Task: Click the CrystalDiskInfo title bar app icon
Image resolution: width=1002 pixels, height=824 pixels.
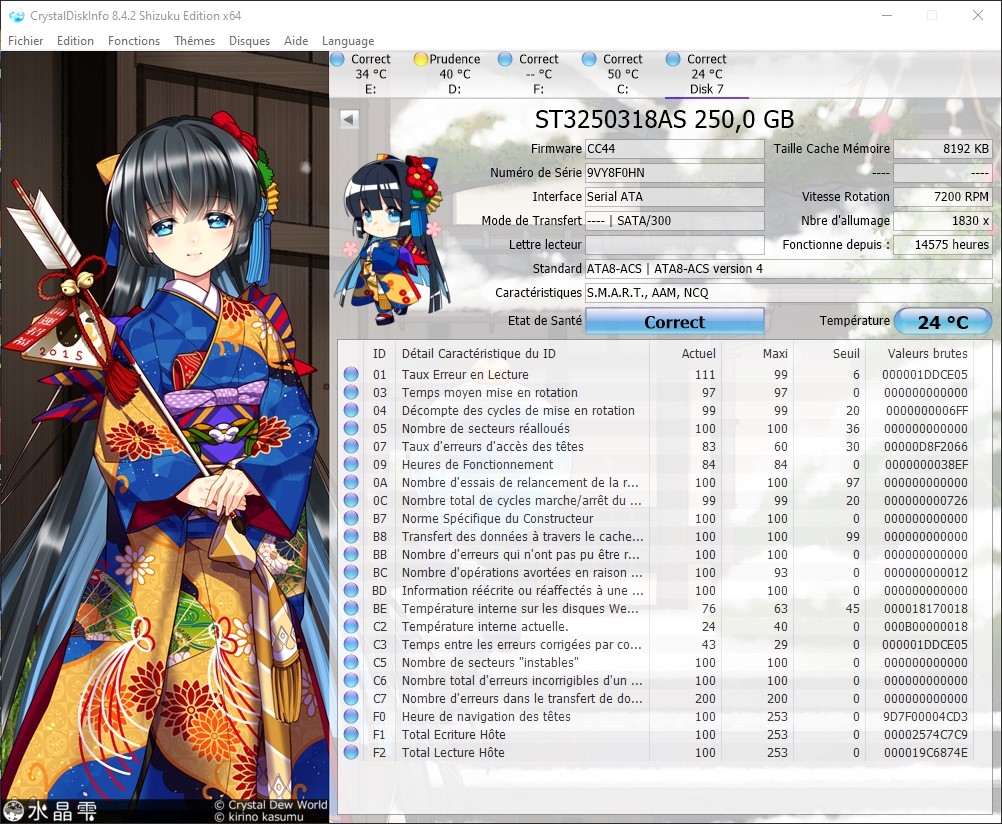Action: (16, 15)
